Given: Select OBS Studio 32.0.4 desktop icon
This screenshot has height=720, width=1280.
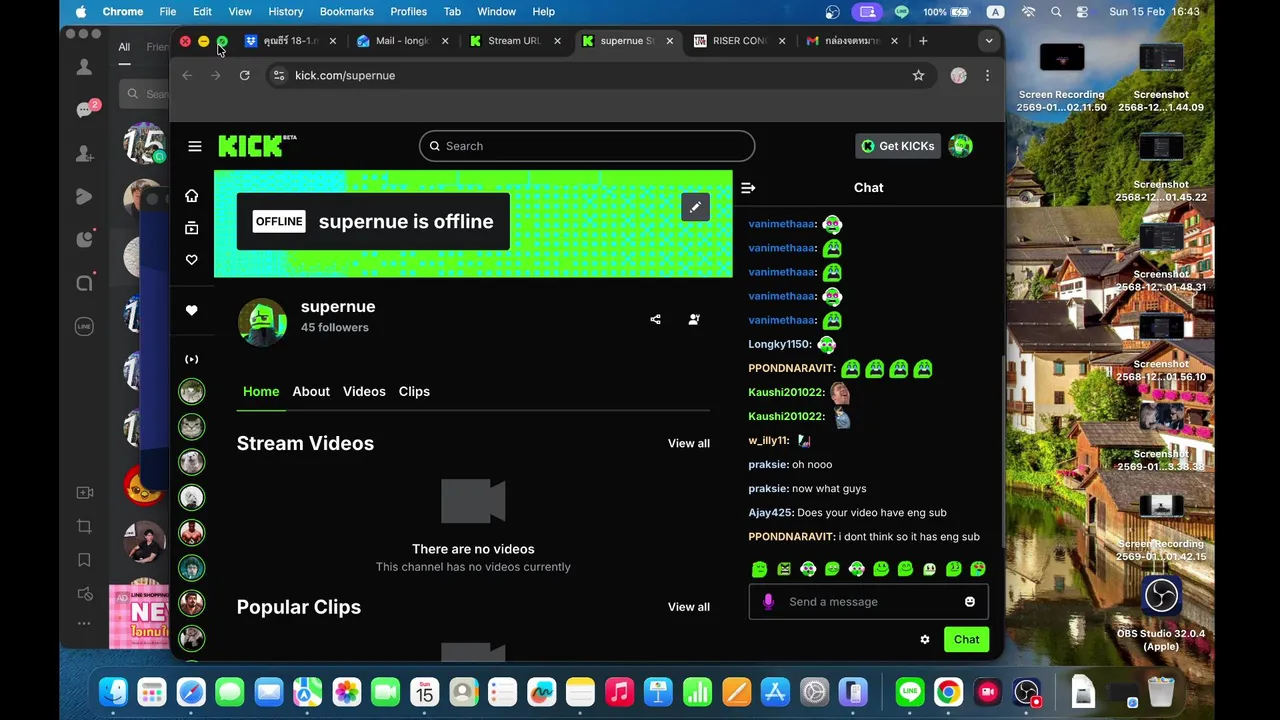Looking at the screenshot, I should click(x=1161, y=614).
